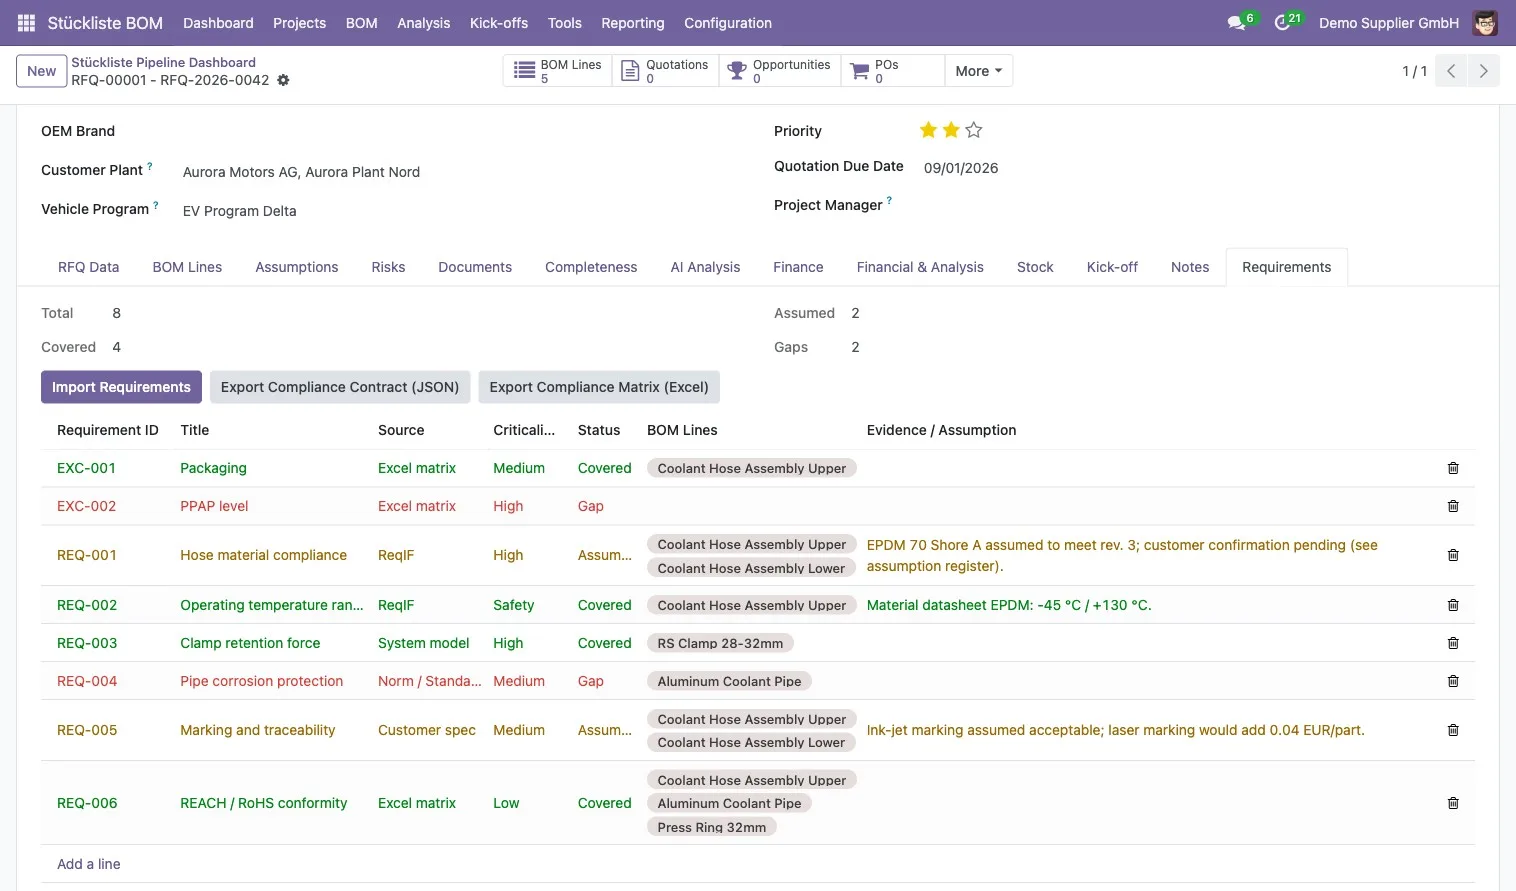This screenshot has height=891, width=1516.
Task: Go to the previous record arrow
Action: click(x=1451, y=71)
